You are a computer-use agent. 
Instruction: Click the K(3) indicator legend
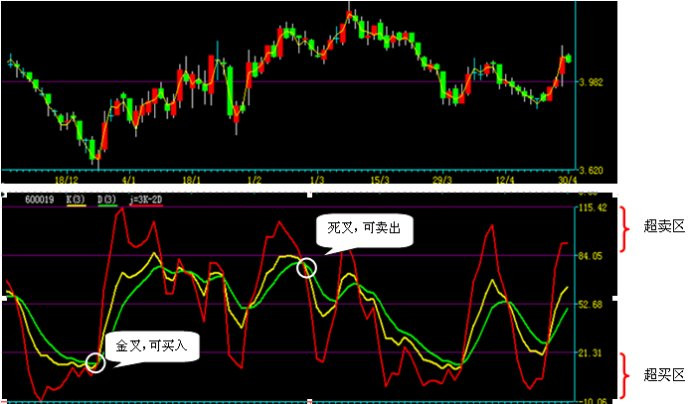pos(76,200)
